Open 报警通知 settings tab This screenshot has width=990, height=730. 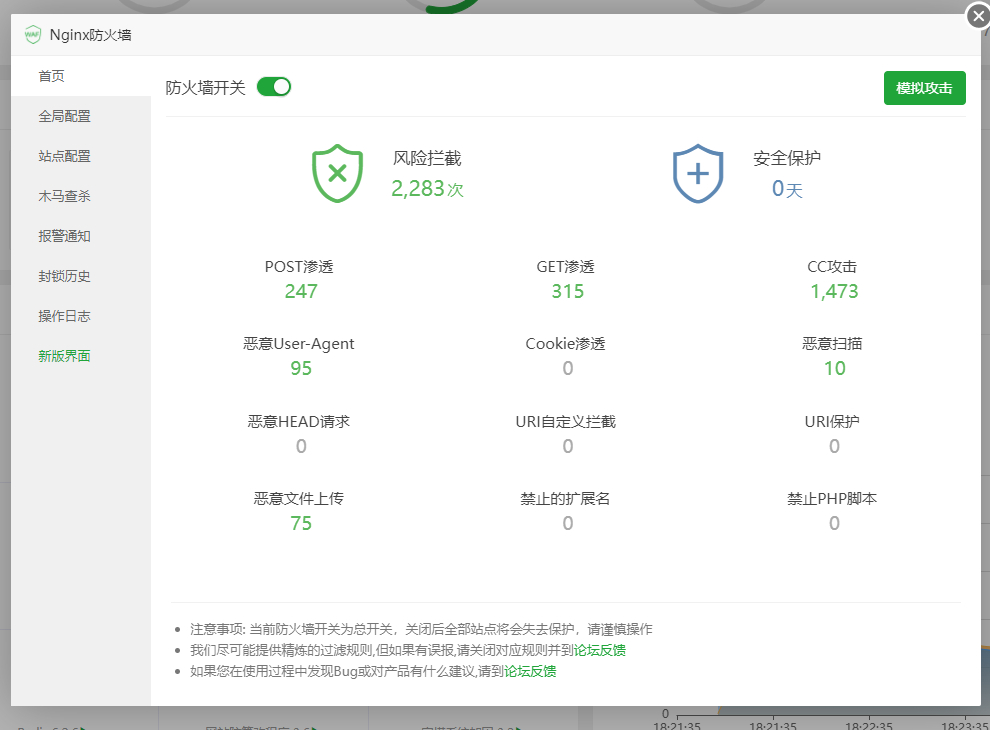coord(65,236)
